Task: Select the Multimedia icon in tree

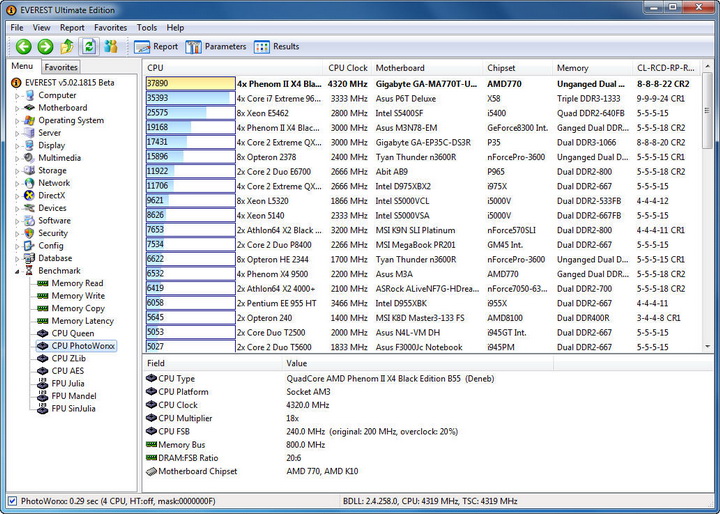Action: pyautogui.click(x=29, y=158)
